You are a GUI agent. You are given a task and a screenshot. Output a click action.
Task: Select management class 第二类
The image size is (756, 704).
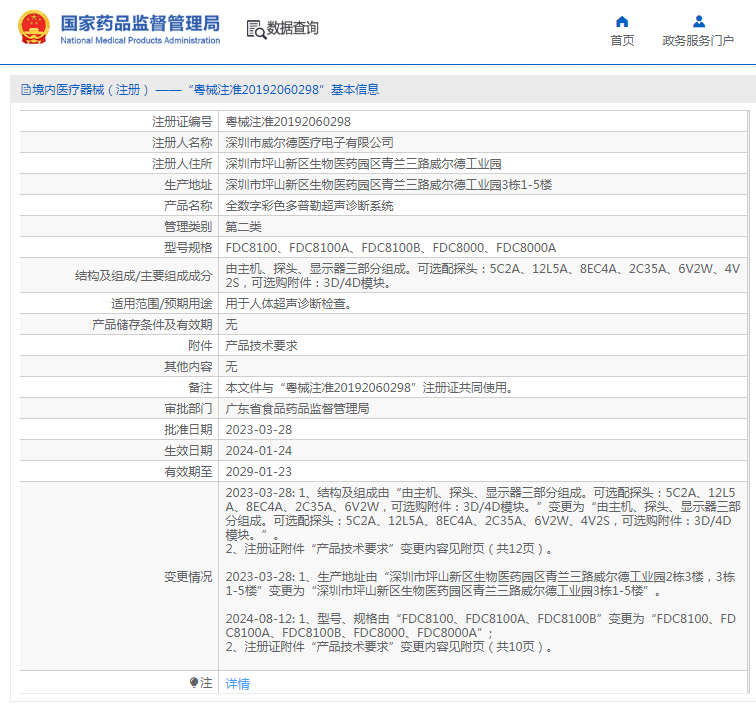click(x=243, y=227)
